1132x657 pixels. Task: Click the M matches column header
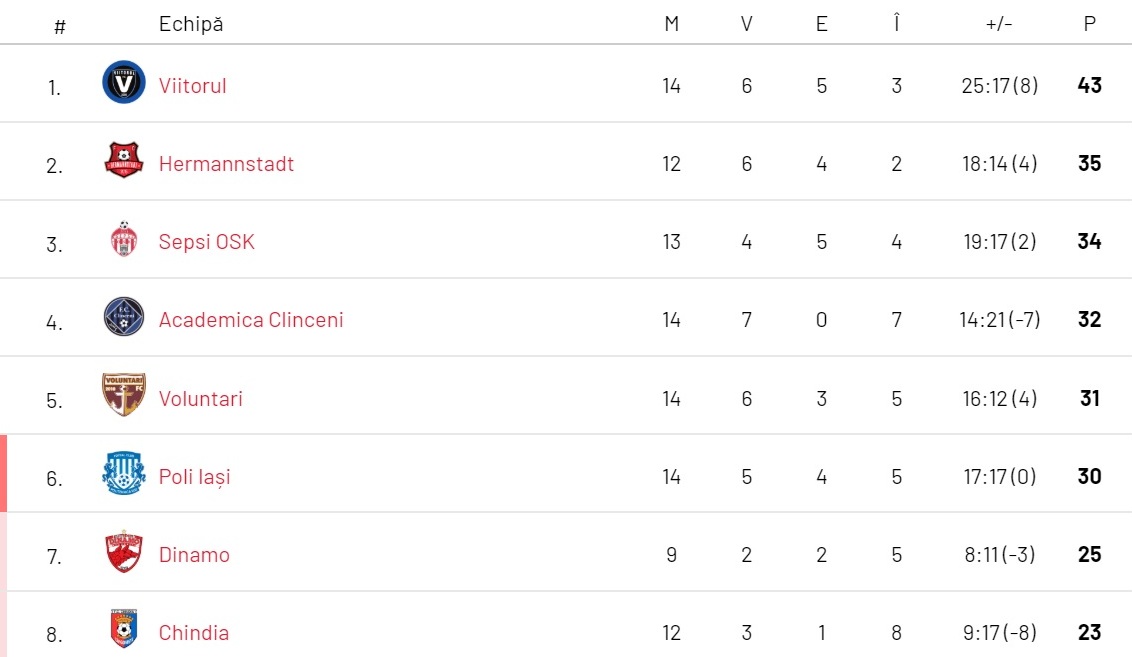(x=671, y=24)
